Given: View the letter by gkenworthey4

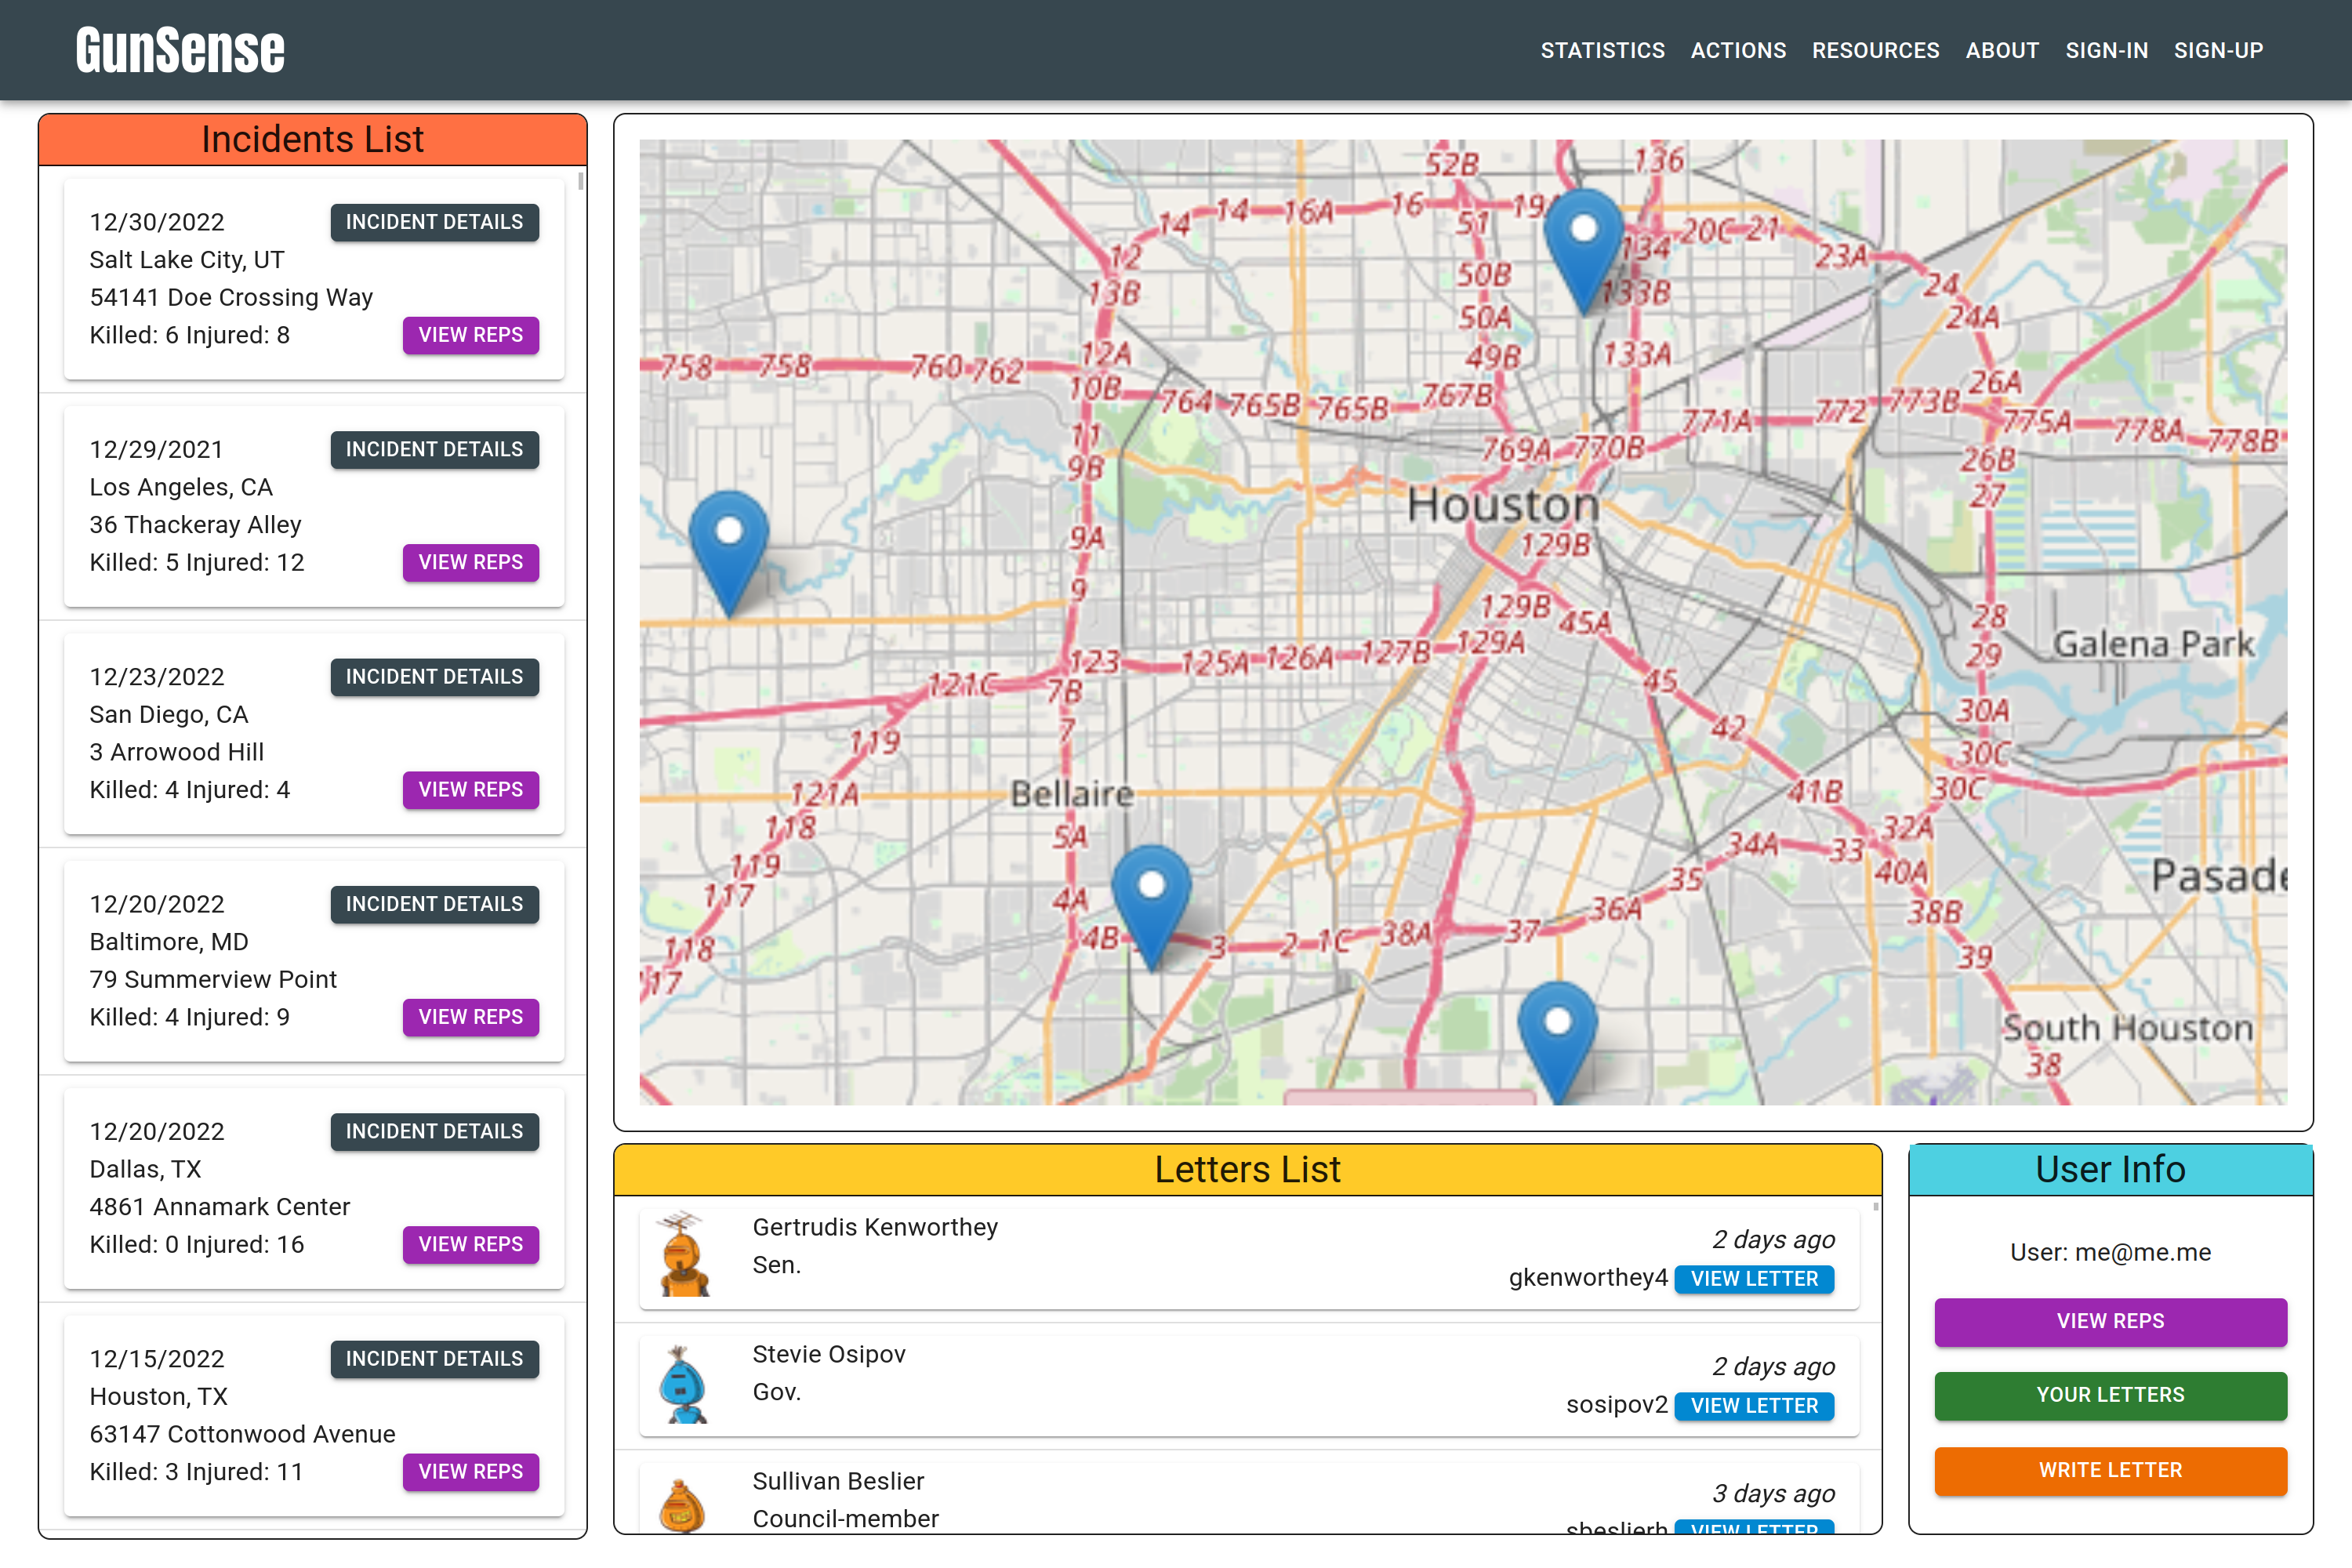Looking at the screenshot, I should pos(1753,1279).
